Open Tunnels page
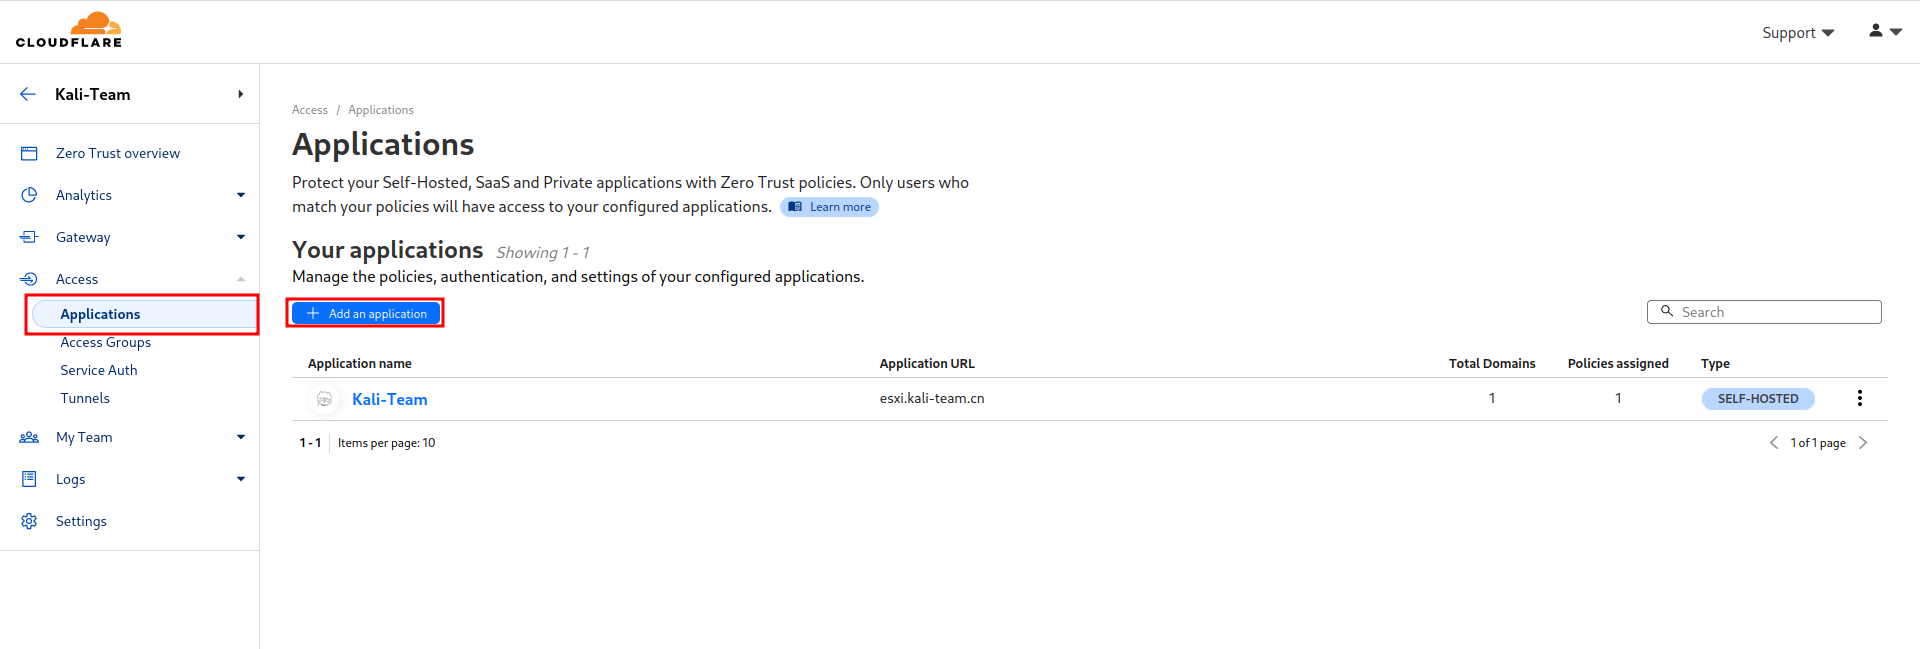 point(85,398)
